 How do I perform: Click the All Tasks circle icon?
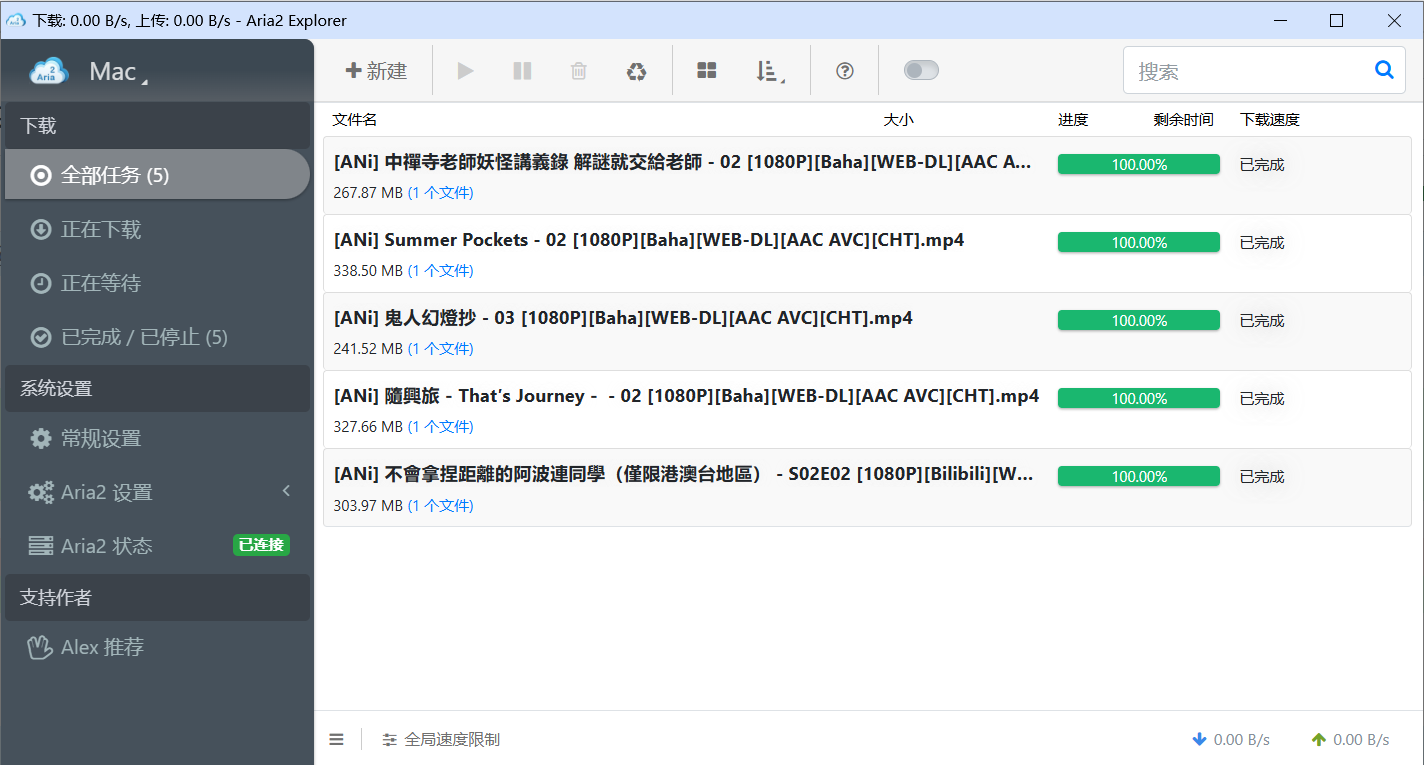41,176
